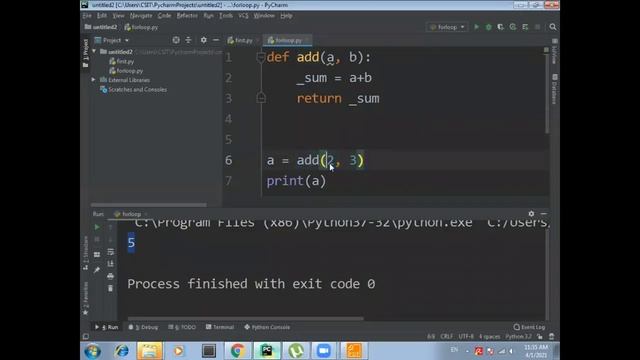Toggle tool window quick-access icon bottom-left
Viewport: 640px width, 360px height.
coord(86,337)
